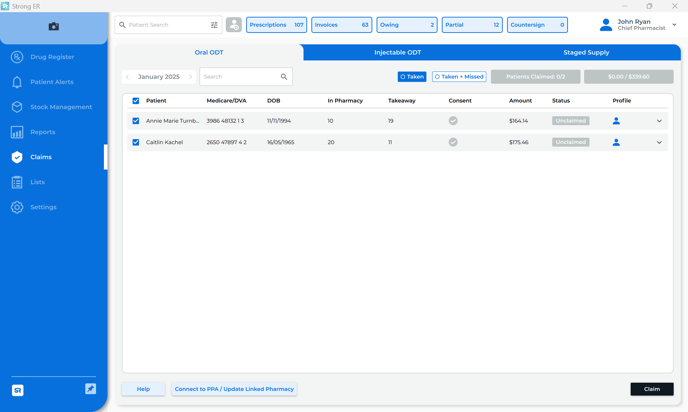Select the Taken + Missed radio option
The height and width of the screenshot is (412, 688).
pos(459,77)
